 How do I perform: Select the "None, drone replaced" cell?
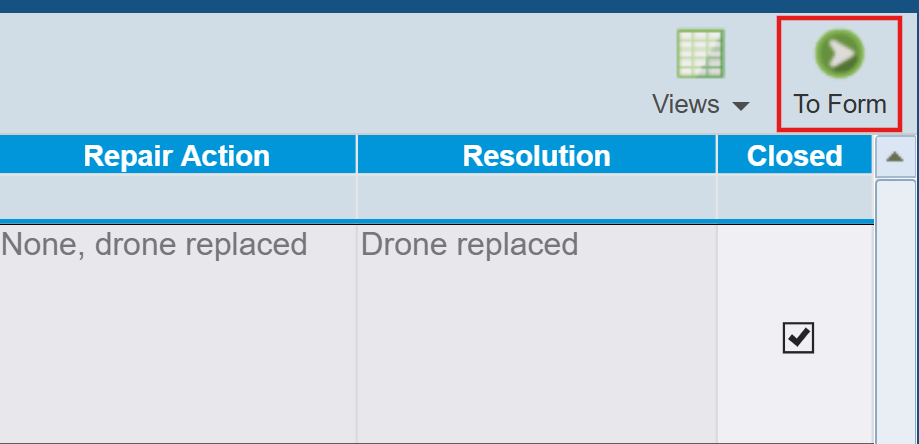click(x=154, y=245)
